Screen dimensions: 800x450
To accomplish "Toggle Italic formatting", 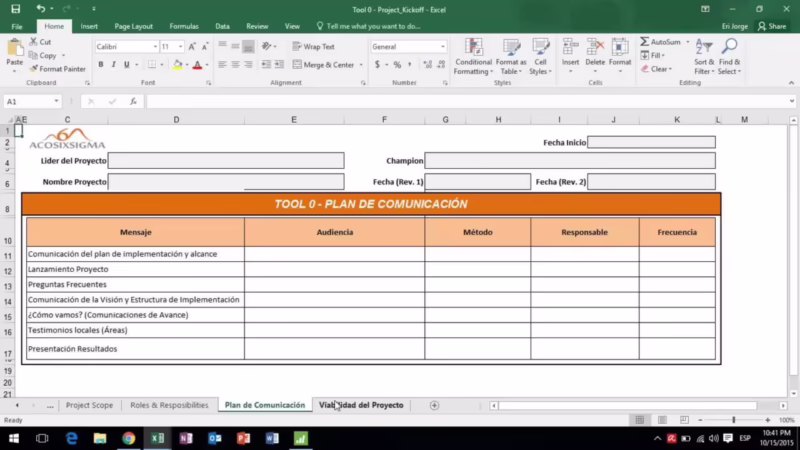I will [113, 65].
